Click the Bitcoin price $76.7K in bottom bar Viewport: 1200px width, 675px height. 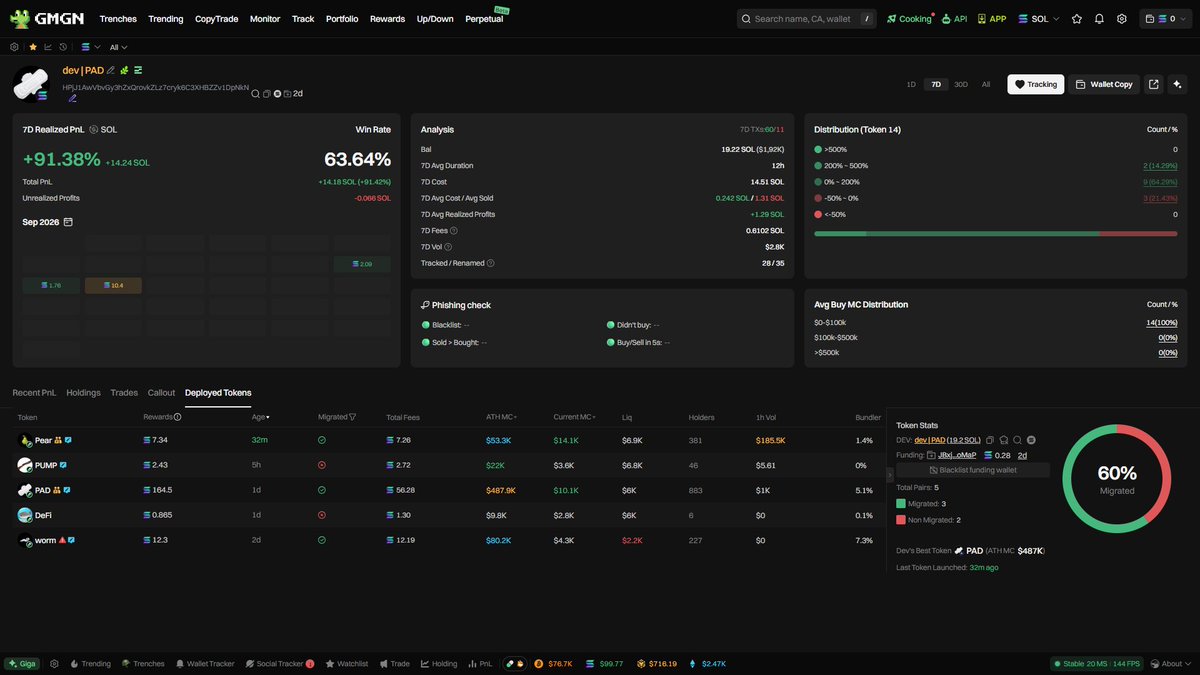pyautogui.click(x=552, y=663)
